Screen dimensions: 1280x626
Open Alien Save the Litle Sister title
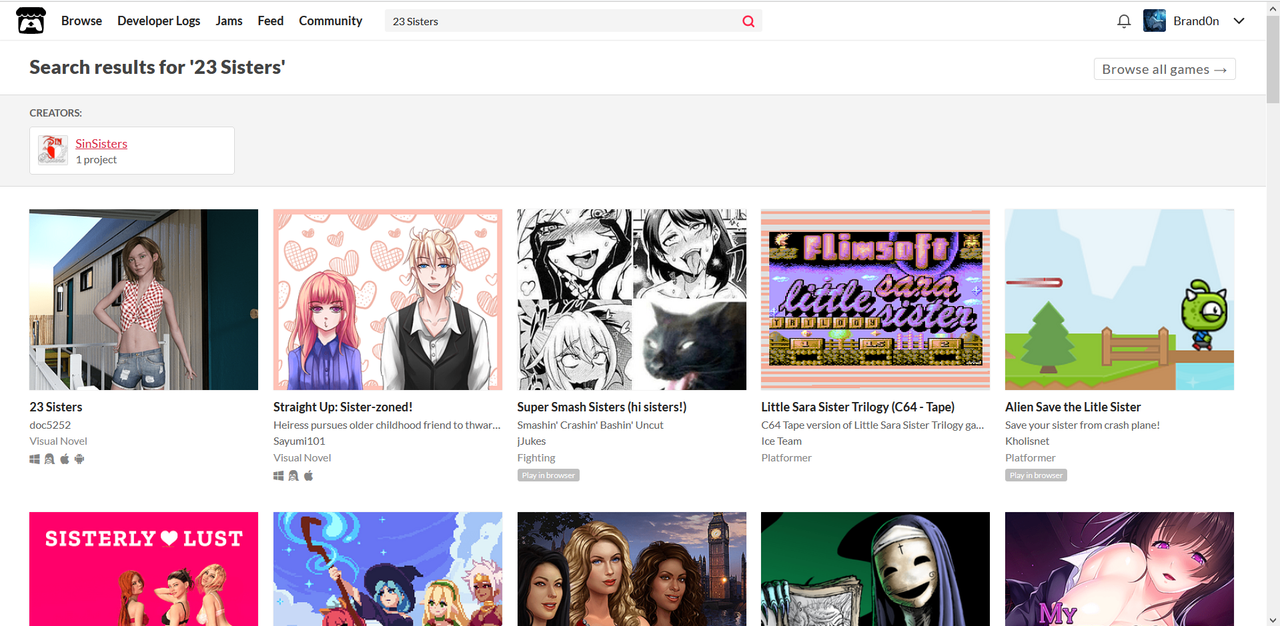tap(1073, 407)
